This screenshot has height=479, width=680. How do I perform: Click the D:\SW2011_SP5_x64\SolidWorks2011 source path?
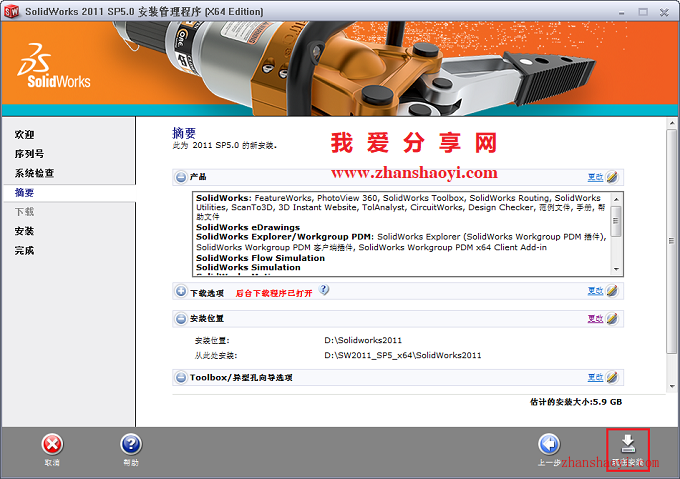click(x=403, y=355)
